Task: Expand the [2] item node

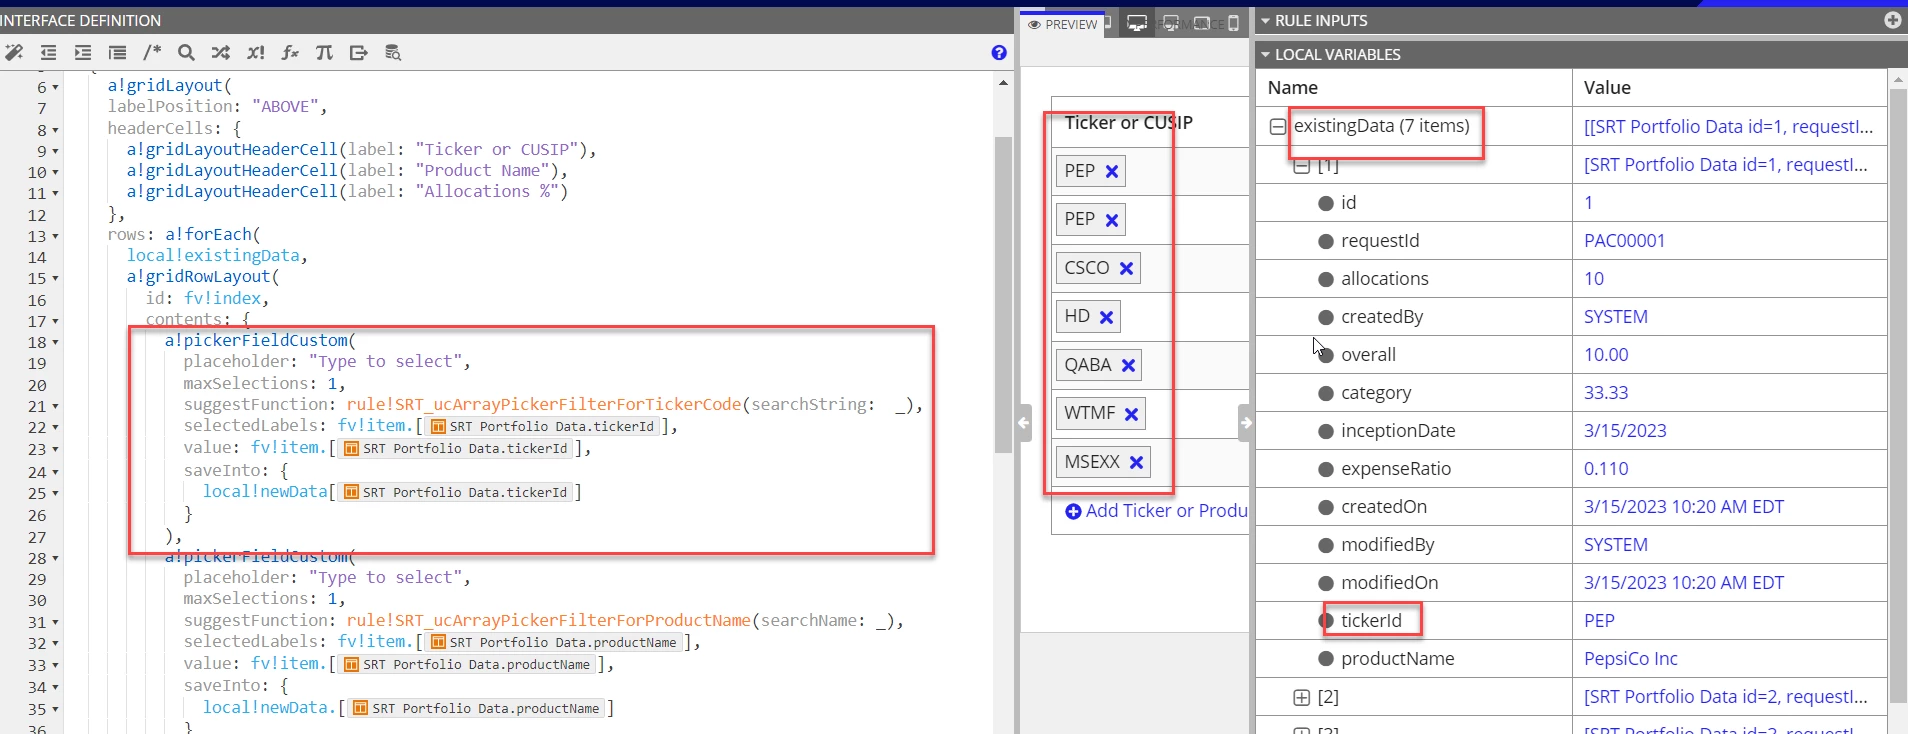Action: (1301, 697)
